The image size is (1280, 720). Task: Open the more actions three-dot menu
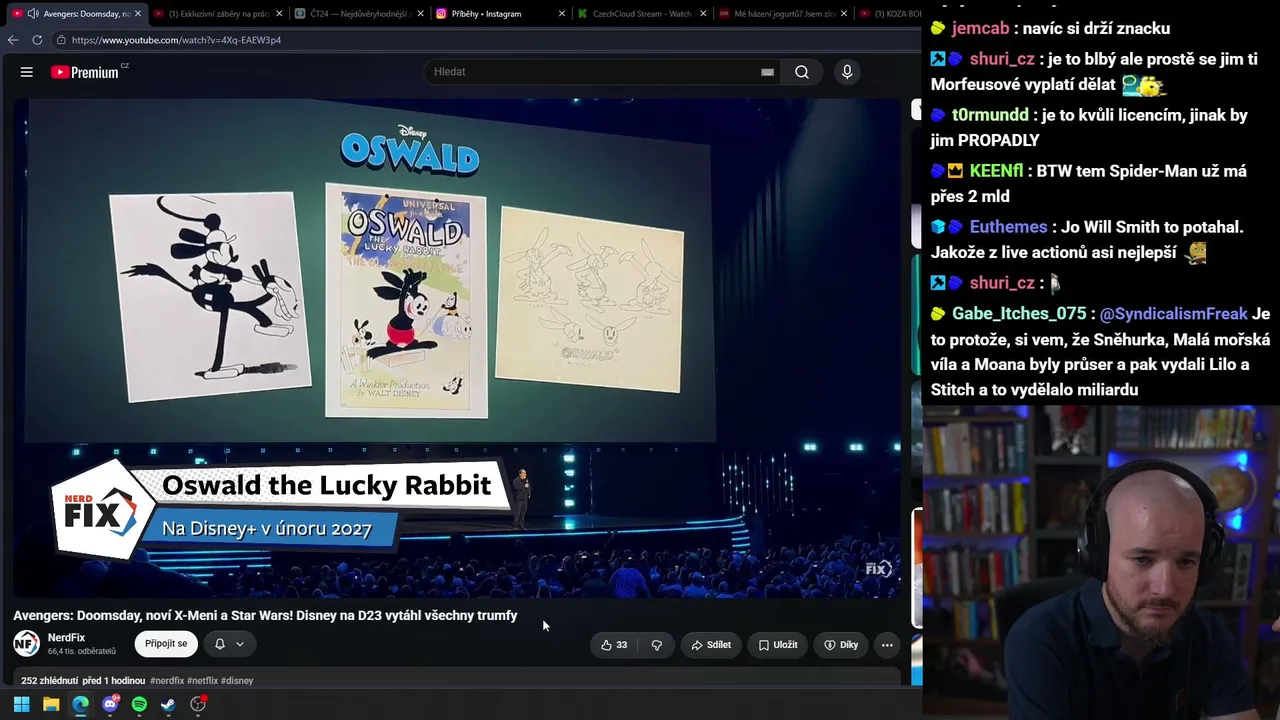click(887, 645)
